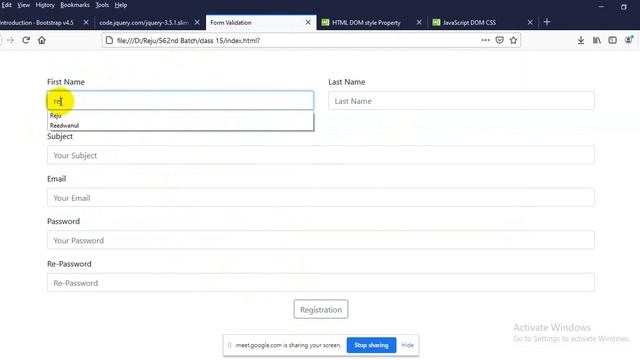Select the Reju autocomplete suggestion
The height and width of the screenshot is (360, 640).
coord(180,116)
